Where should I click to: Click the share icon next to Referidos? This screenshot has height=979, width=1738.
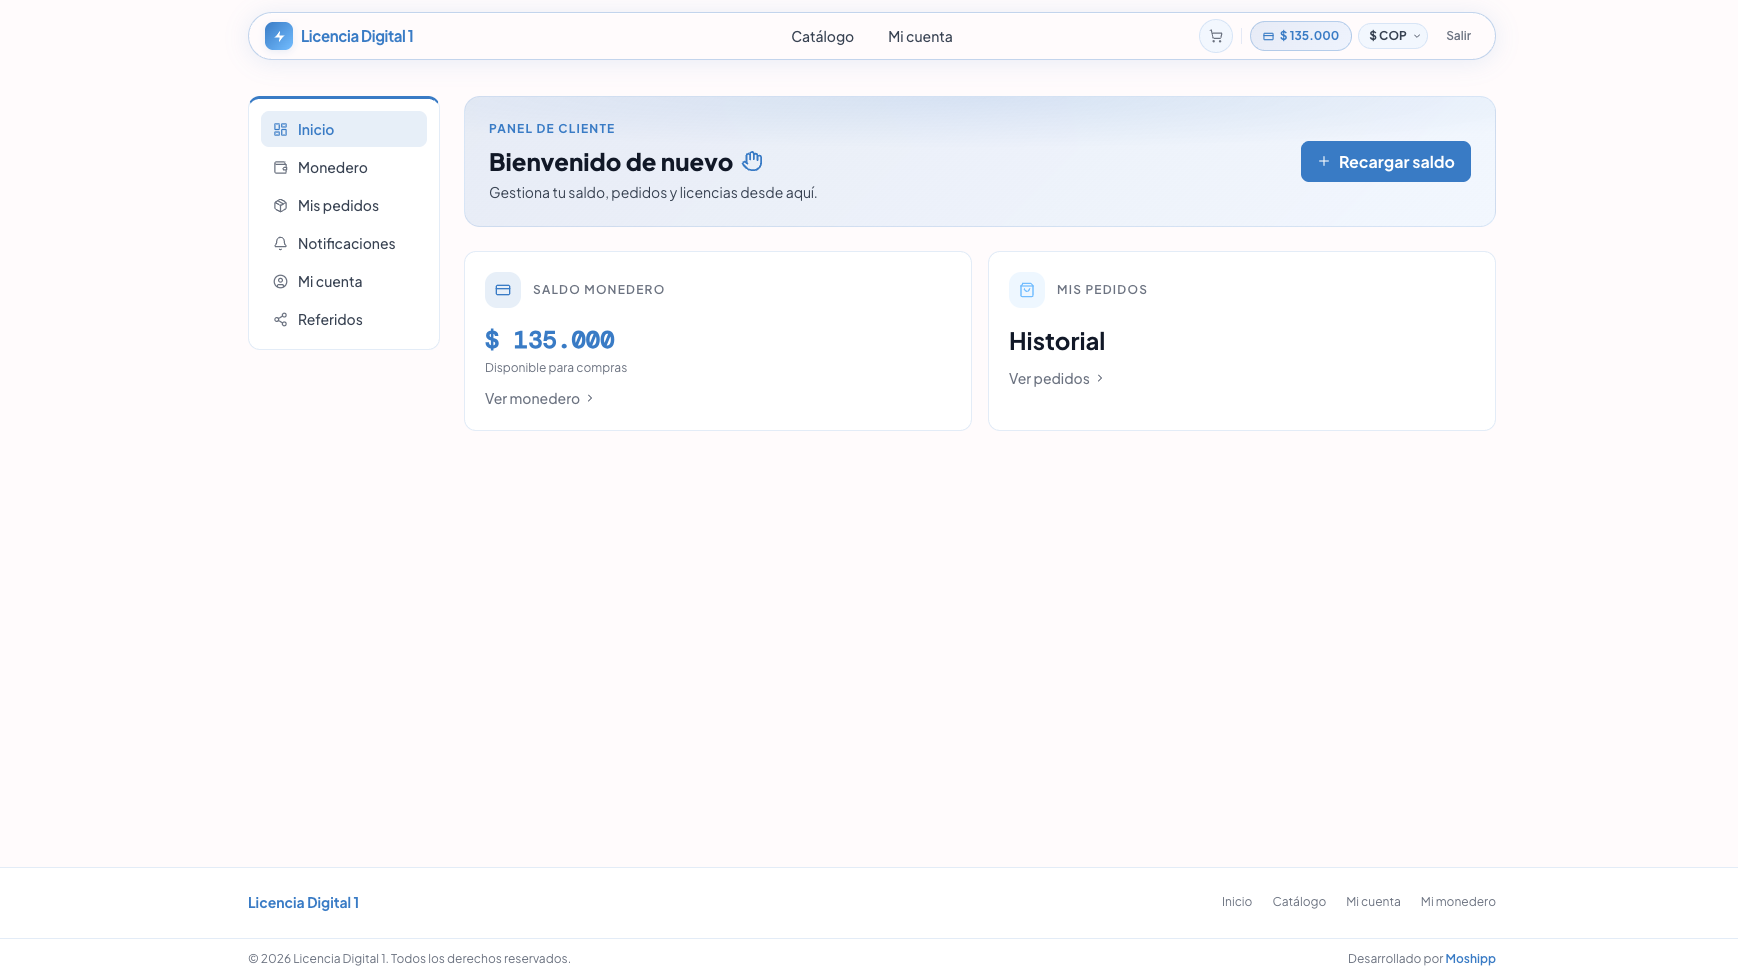tap(280, 319)
